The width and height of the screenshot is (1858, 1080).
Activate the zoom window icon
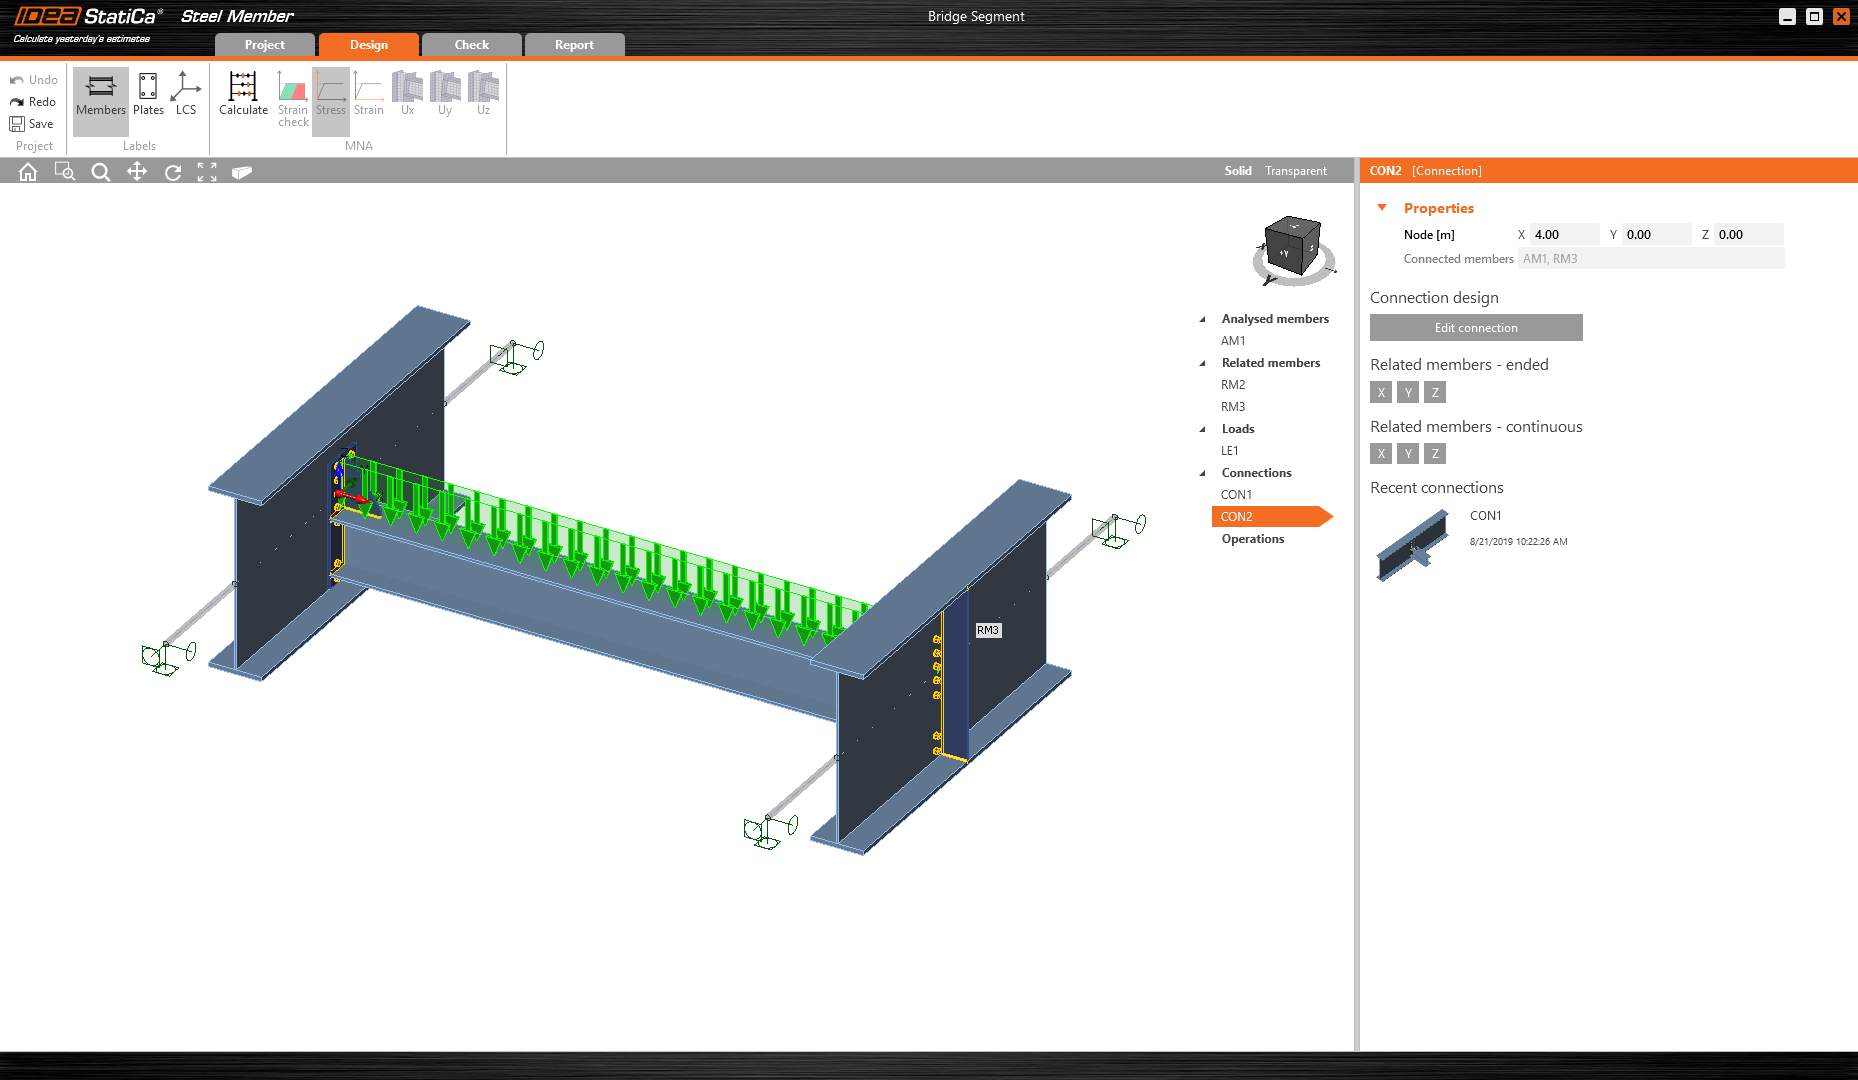coord(64,172)
